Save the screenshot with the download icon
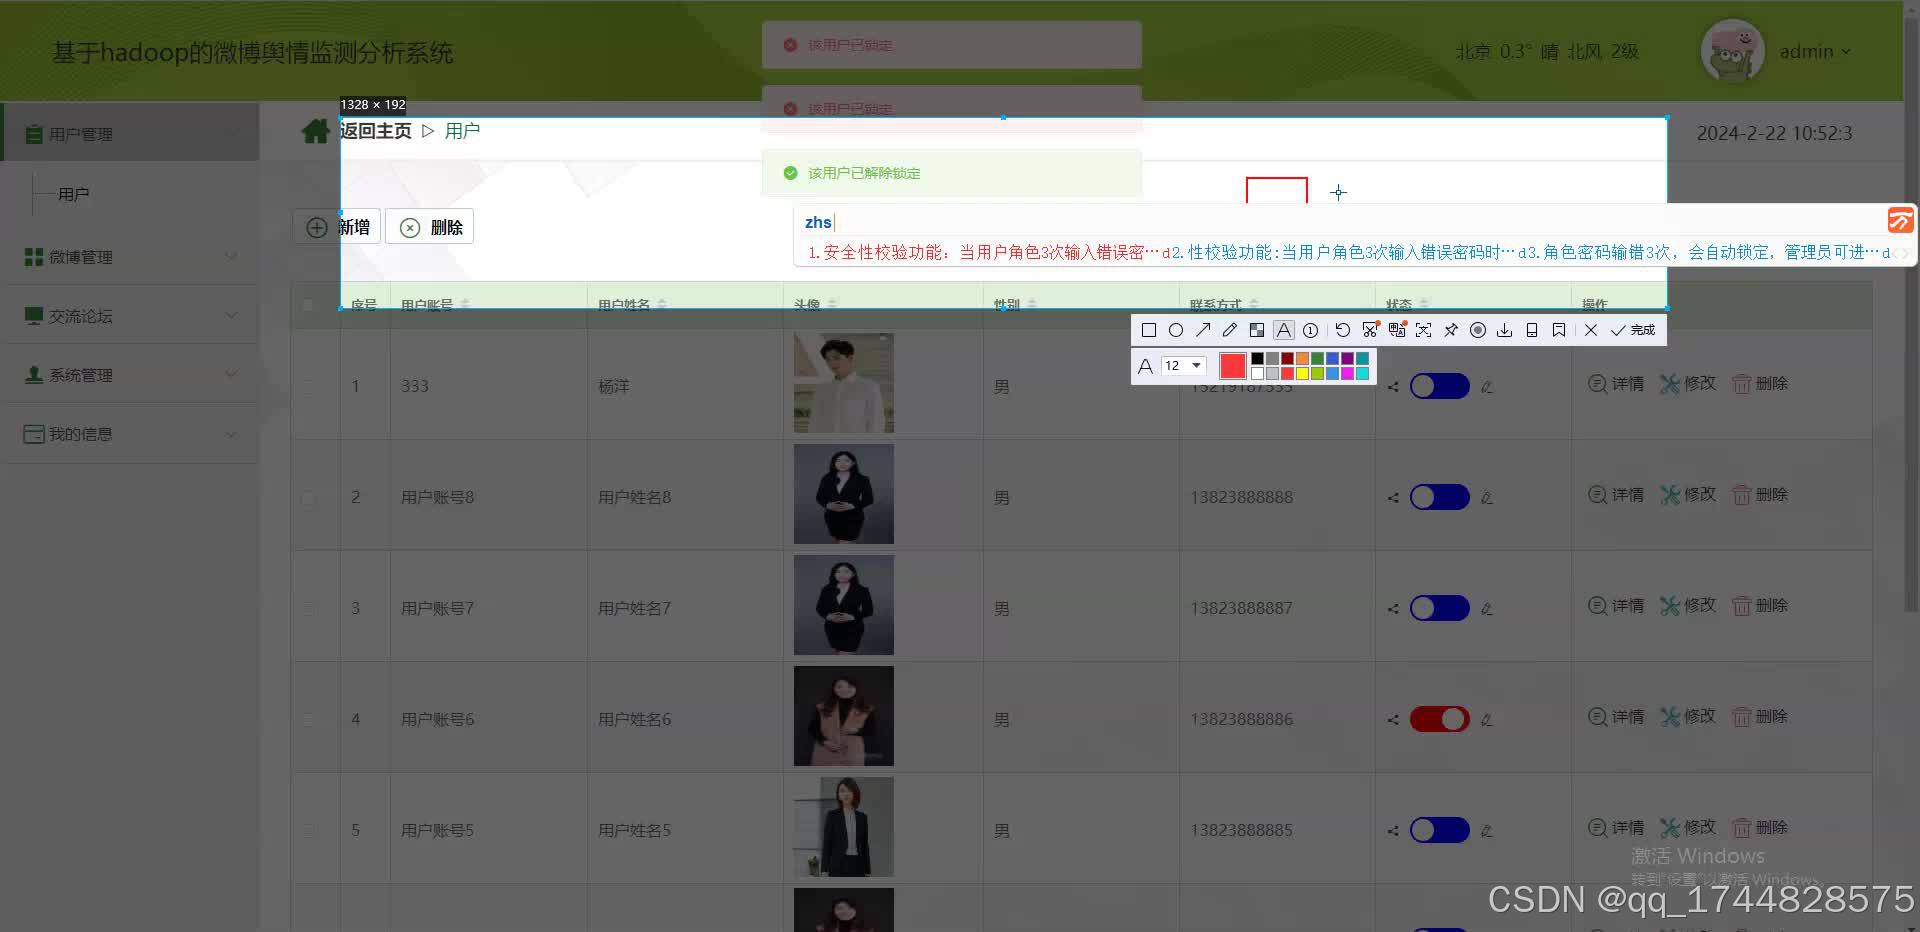This screenshot has height=932, width=1920. click(1505, 330)
